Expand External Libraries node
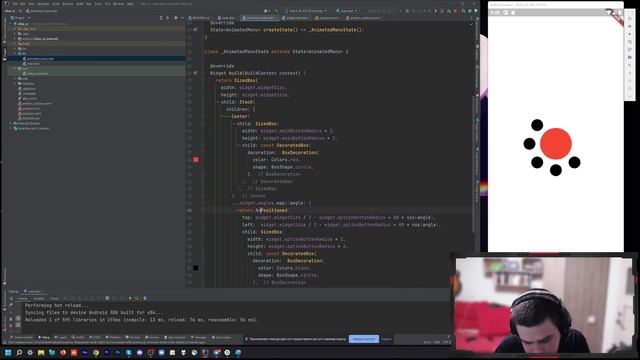 coord(10,123)
